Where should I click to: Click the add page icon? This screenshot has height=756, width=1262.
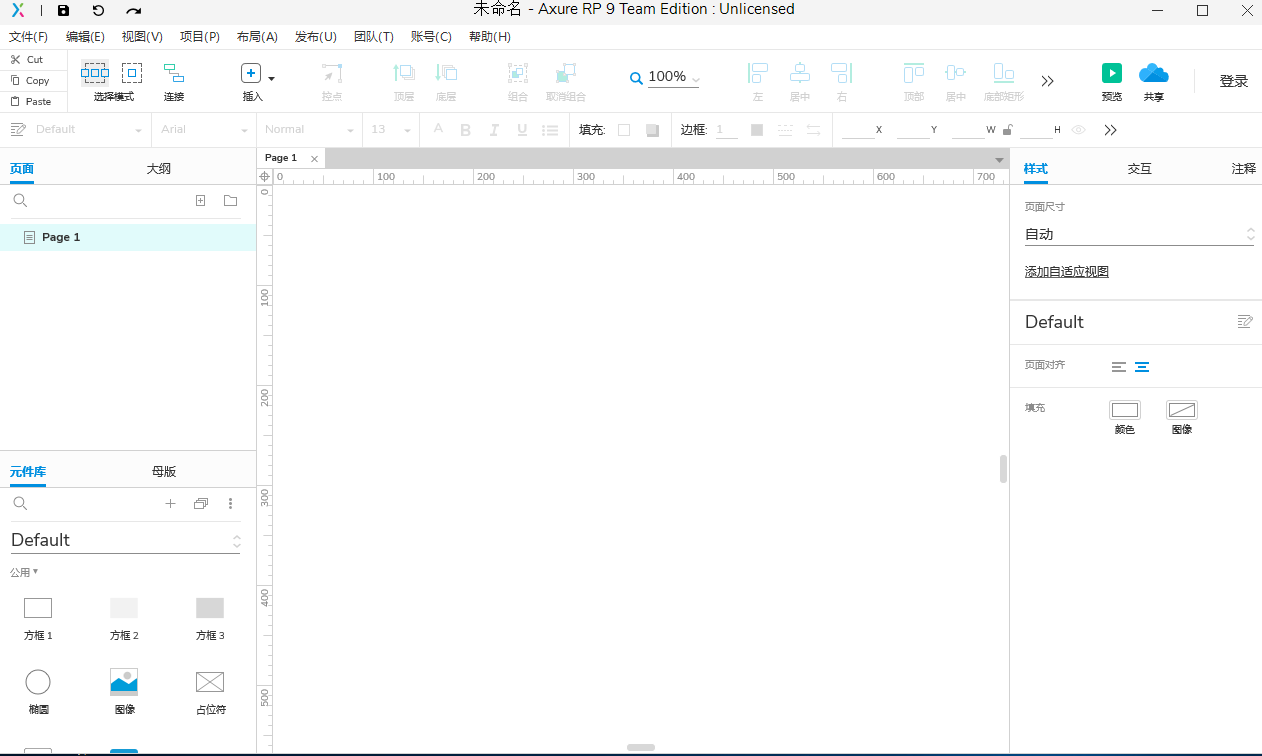(200, 201)
